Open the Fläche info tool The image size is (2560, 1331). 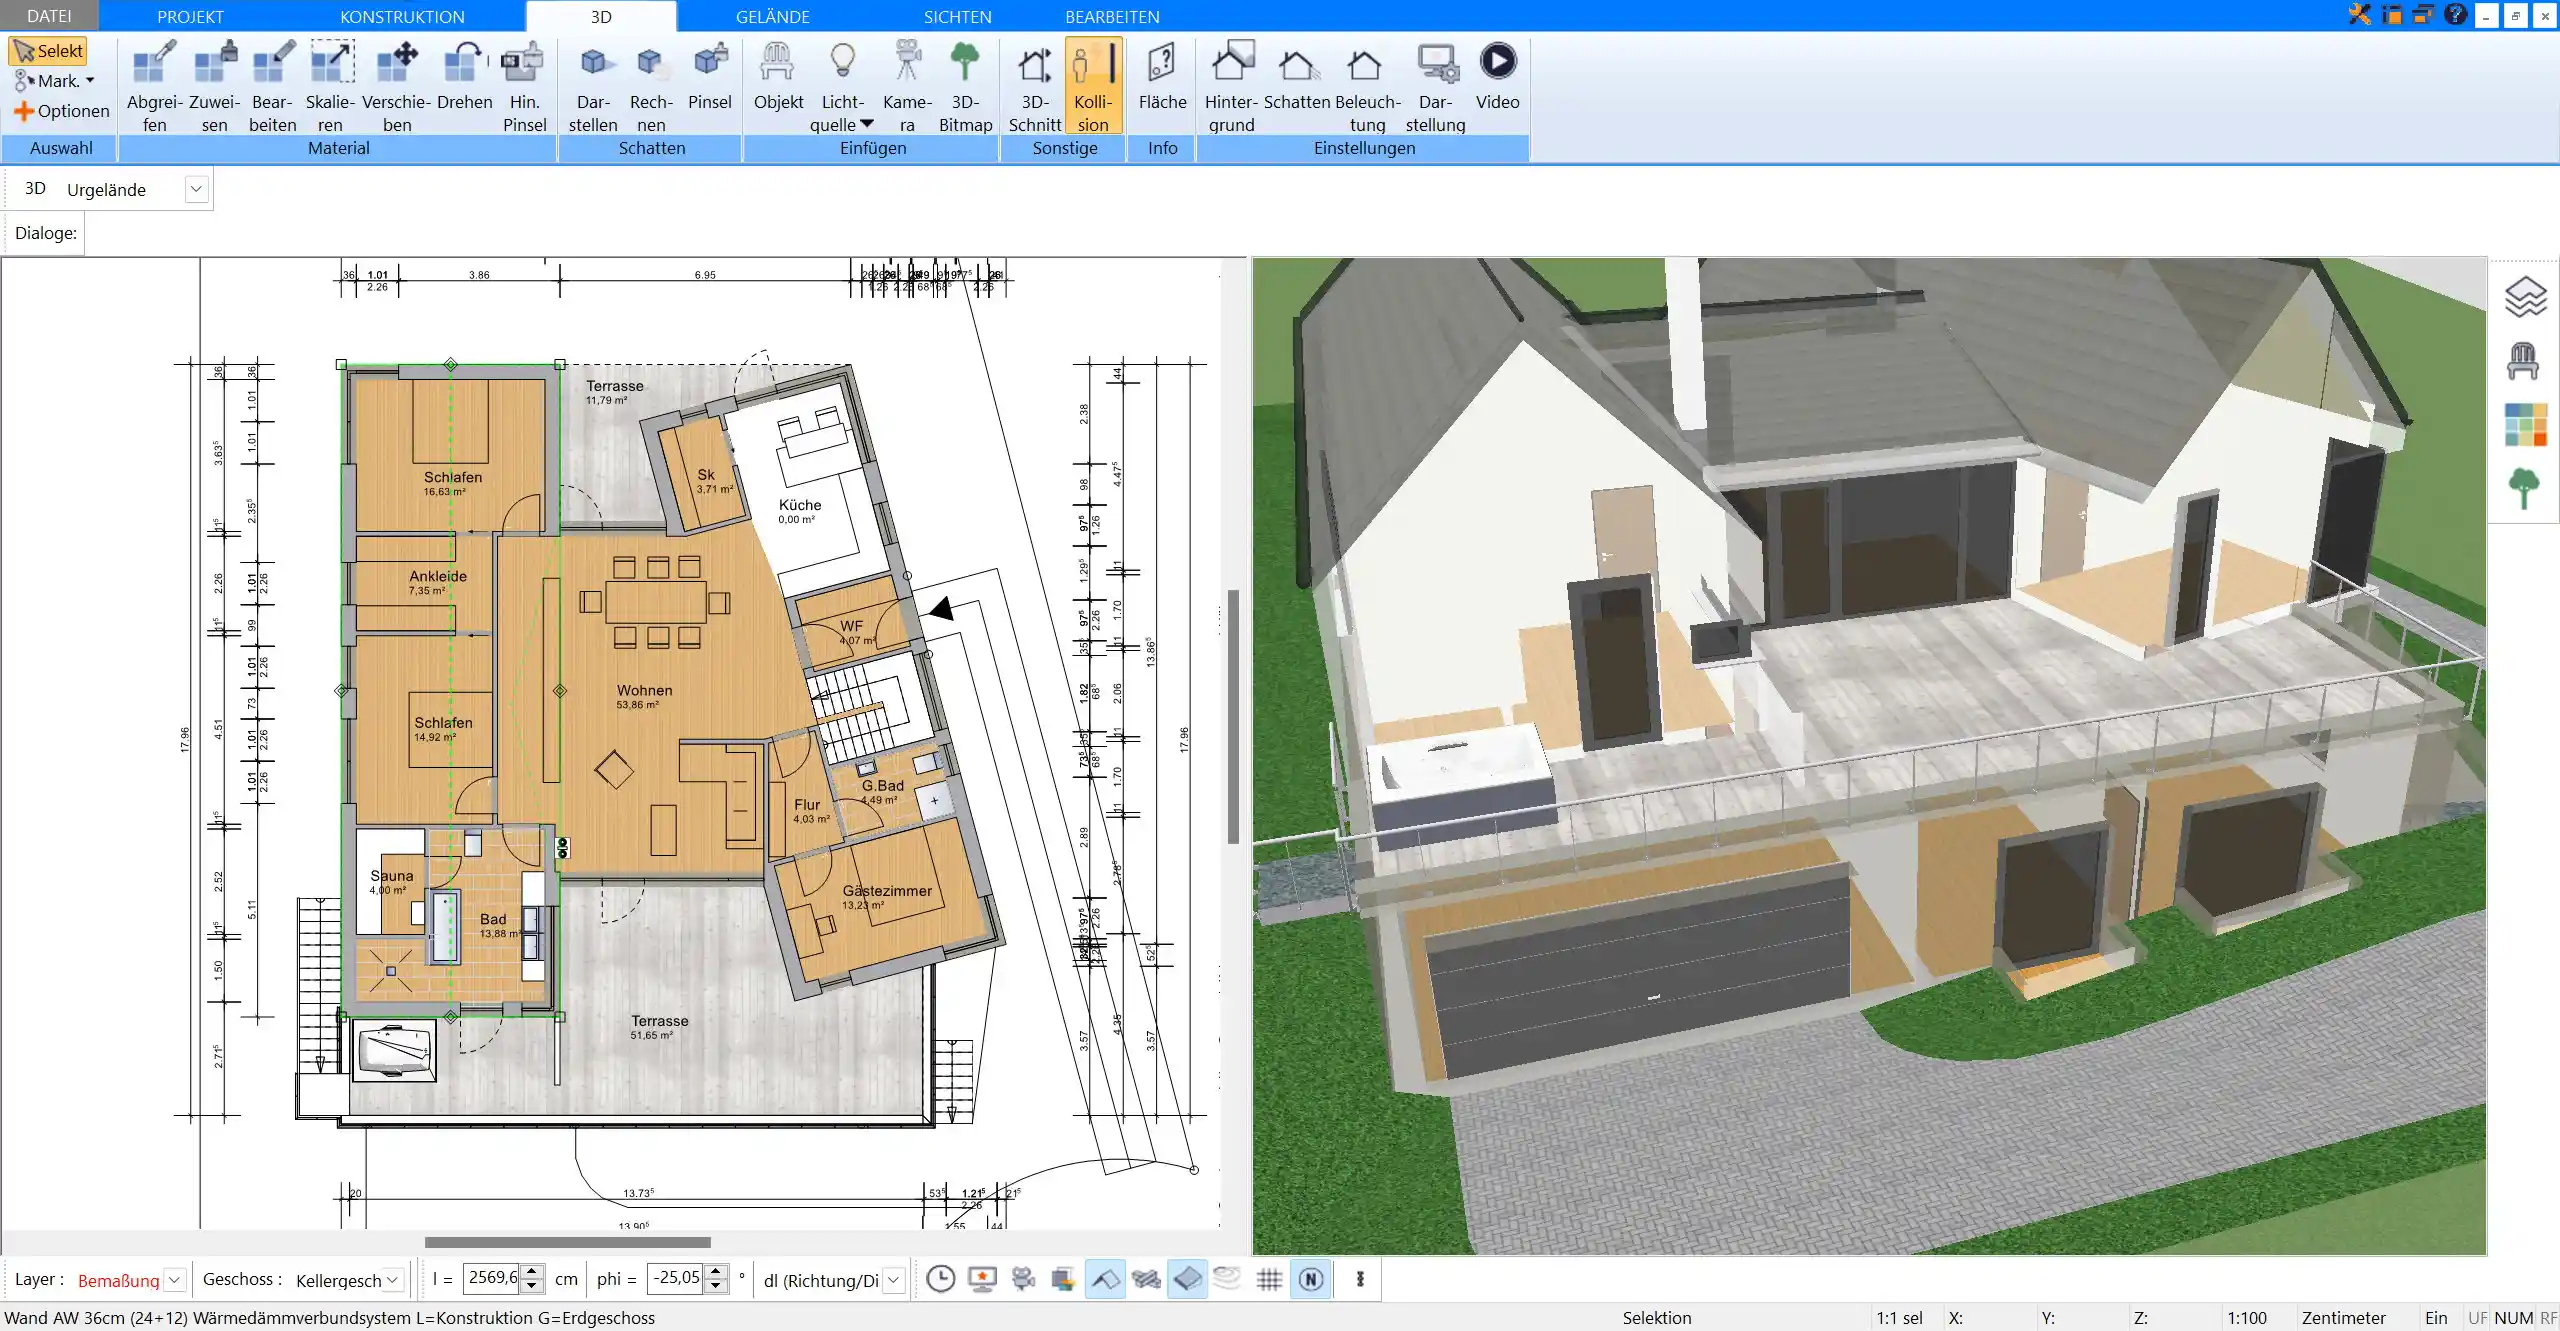tap(1162, 77)
